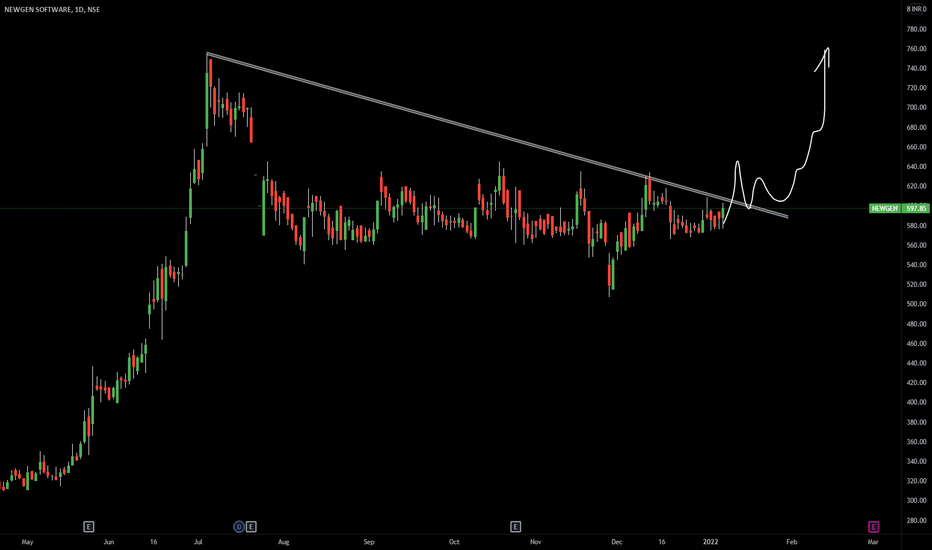
Task: Click the Nov label on time axis
Action: tap(536, 542)
